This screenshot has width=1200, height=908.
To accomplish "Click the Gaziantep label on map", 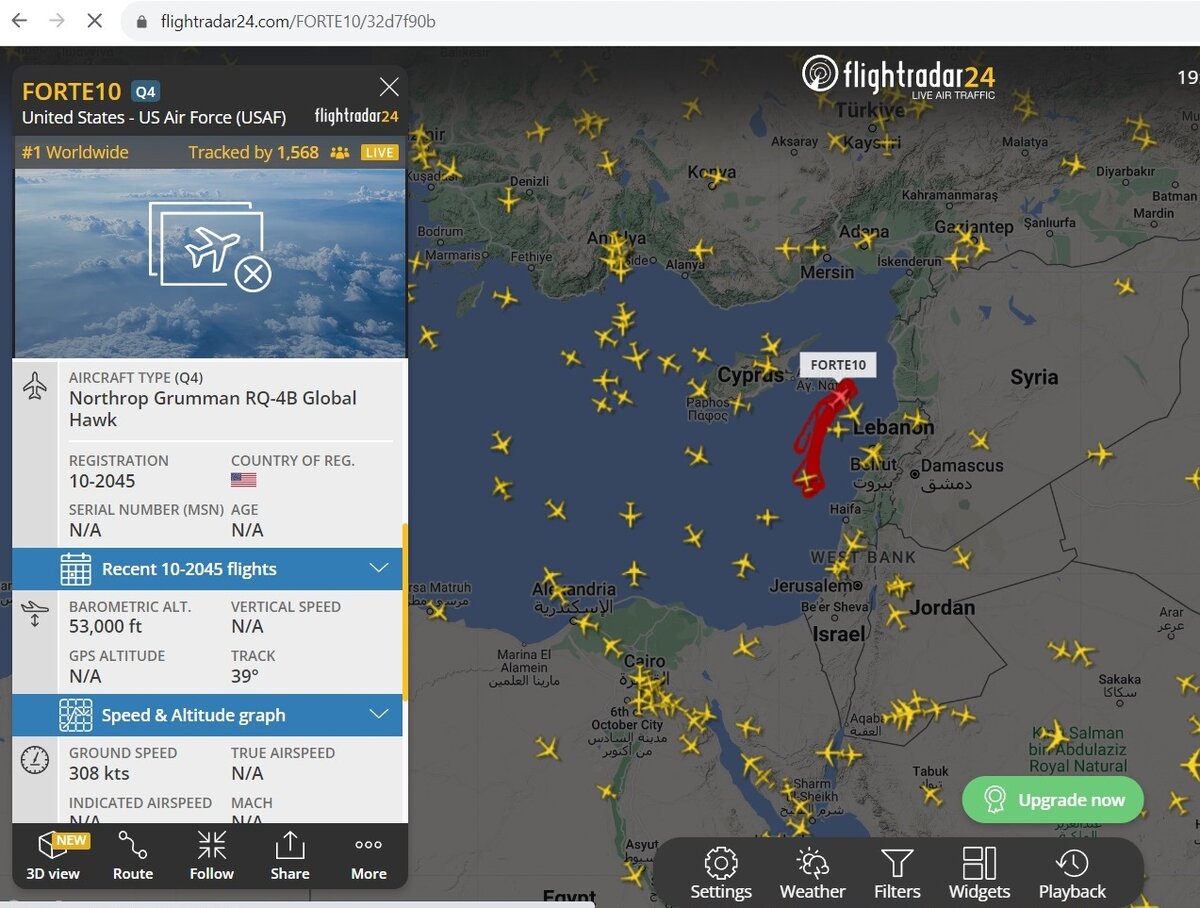I will point(973,227).
